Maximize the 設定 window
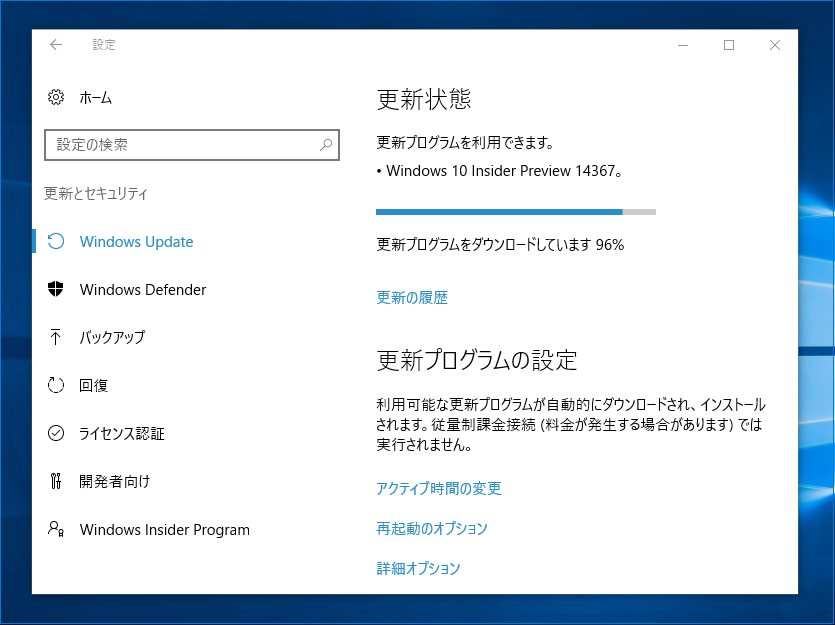 coord(729,45)
